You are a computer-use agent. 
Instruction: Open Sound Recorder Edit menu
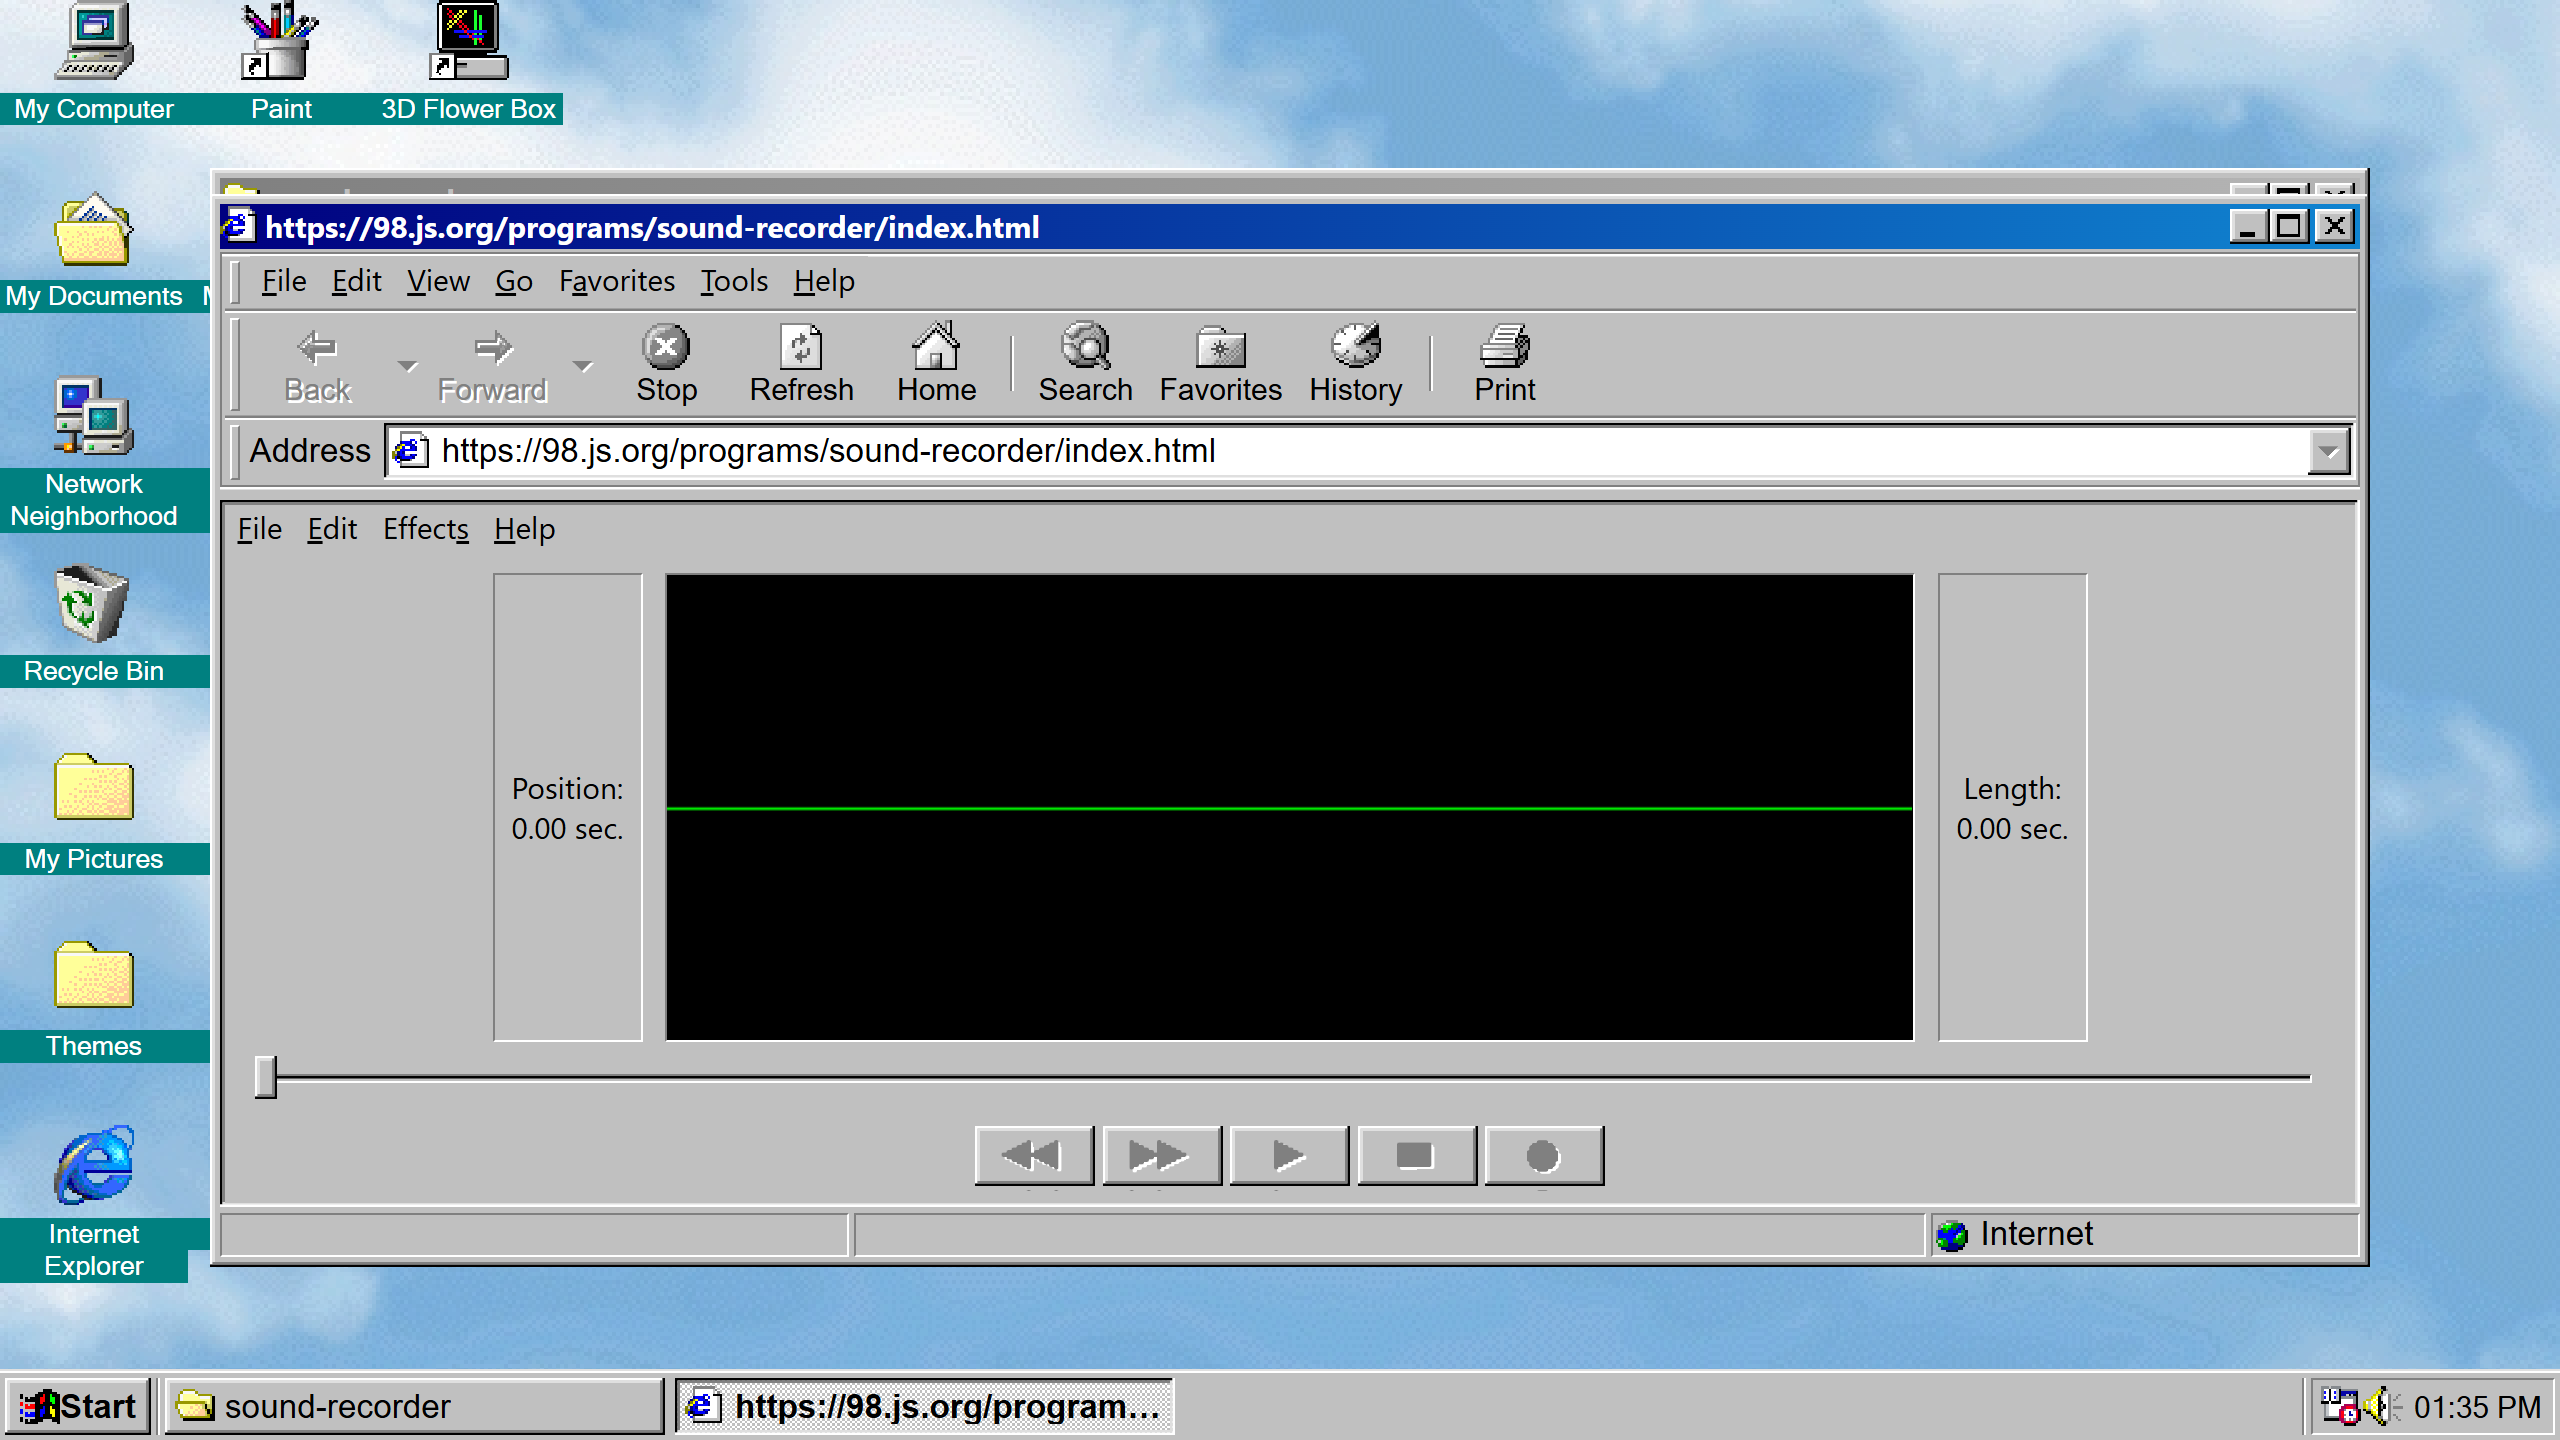(x=332, y=529)
